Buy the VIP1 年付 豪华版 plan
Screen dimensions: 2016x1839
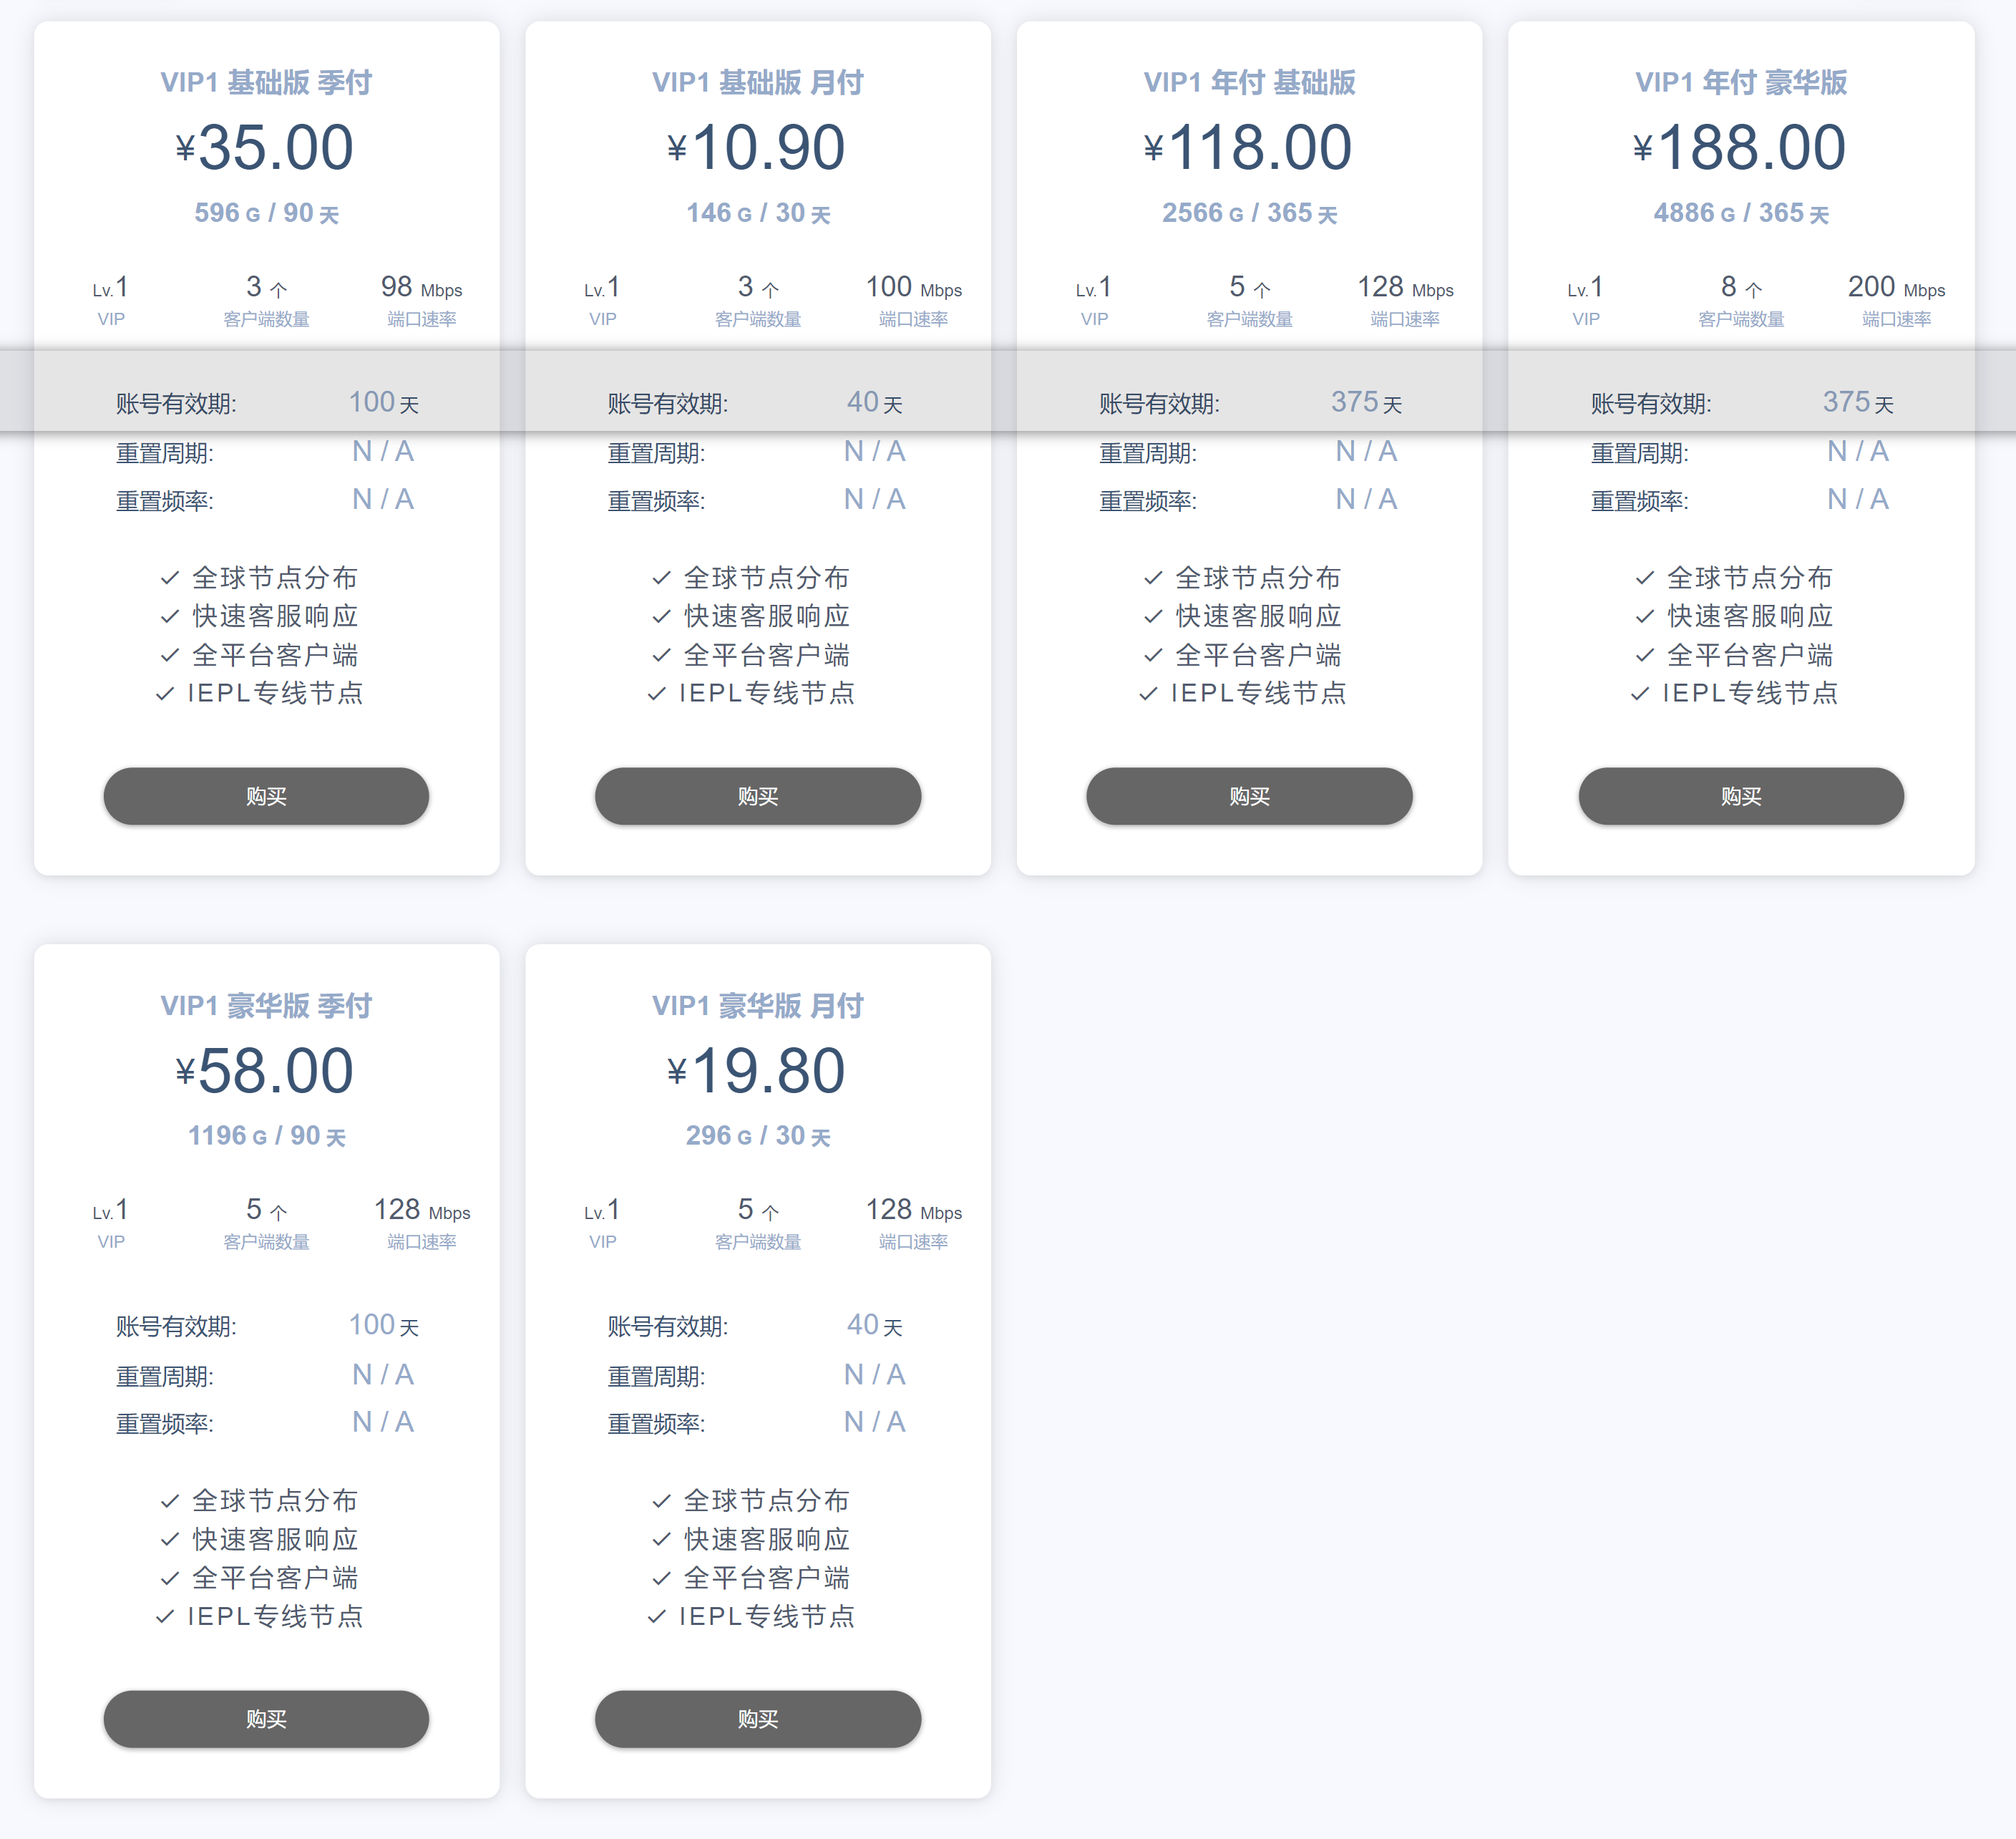click(1740, 796)
